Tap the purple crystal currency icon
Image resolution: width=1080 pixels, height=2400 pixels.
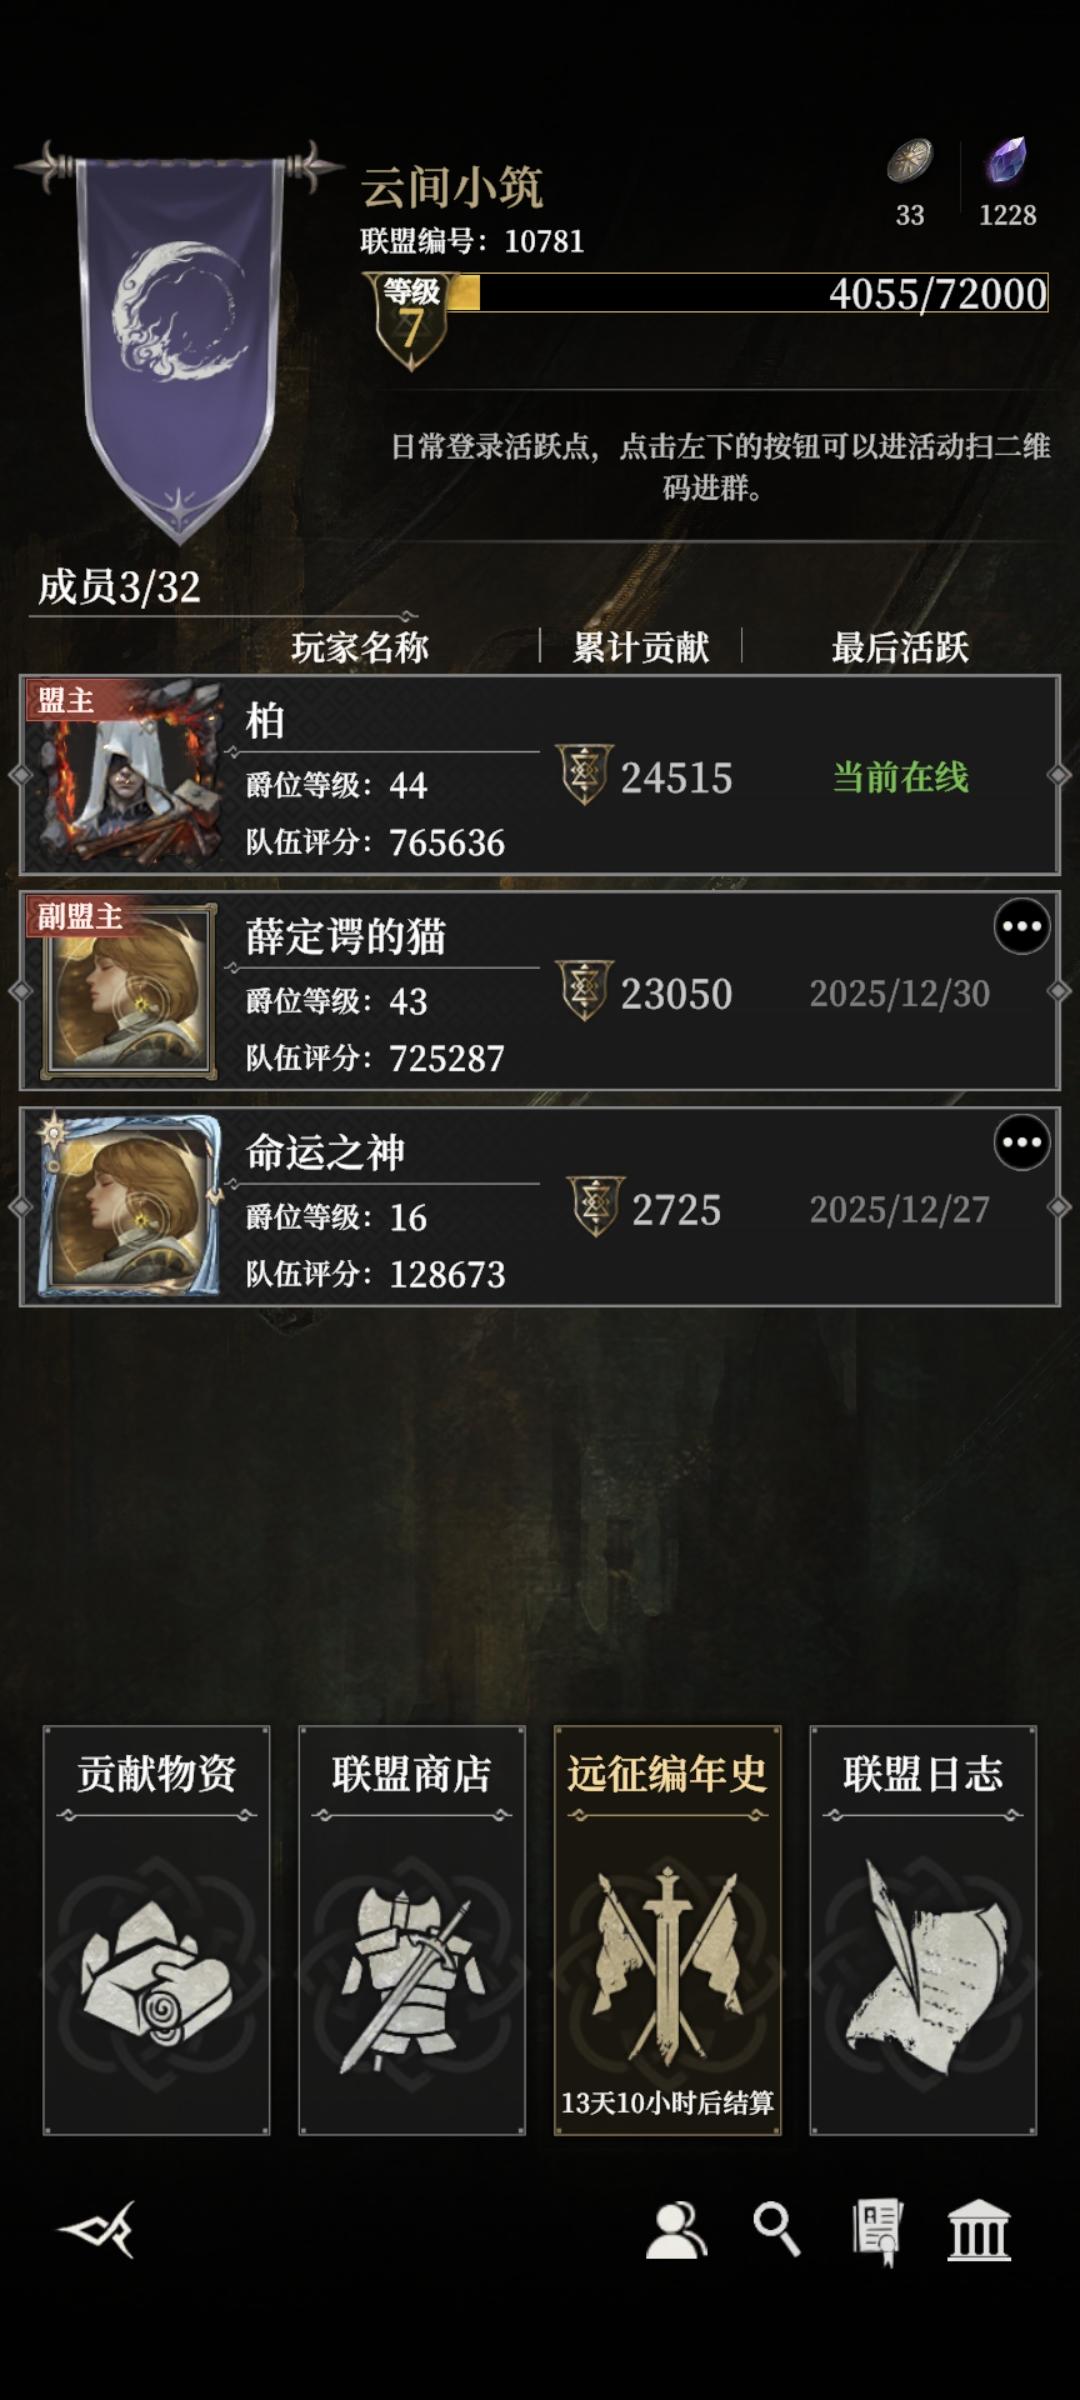pos(1006,160)
